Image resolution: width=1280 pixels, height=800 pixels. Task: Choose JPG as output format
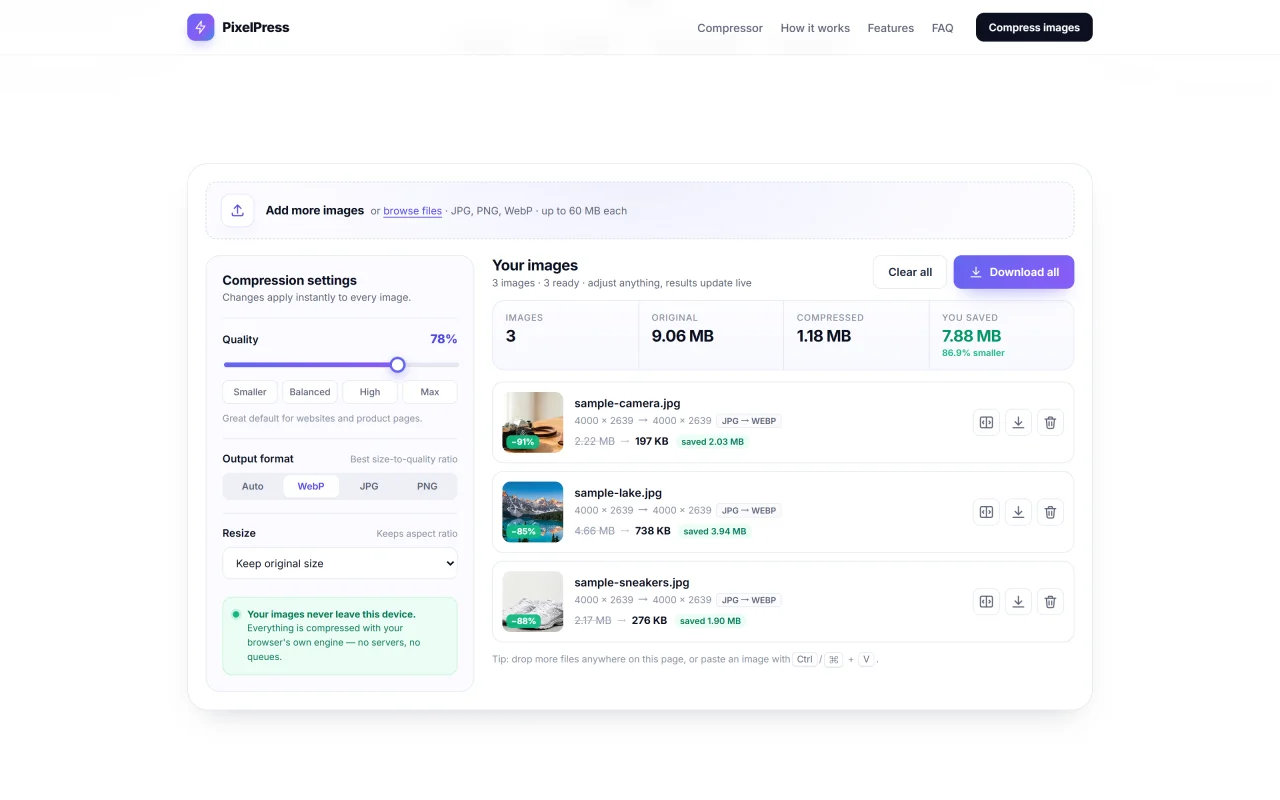tap(369, 486)
